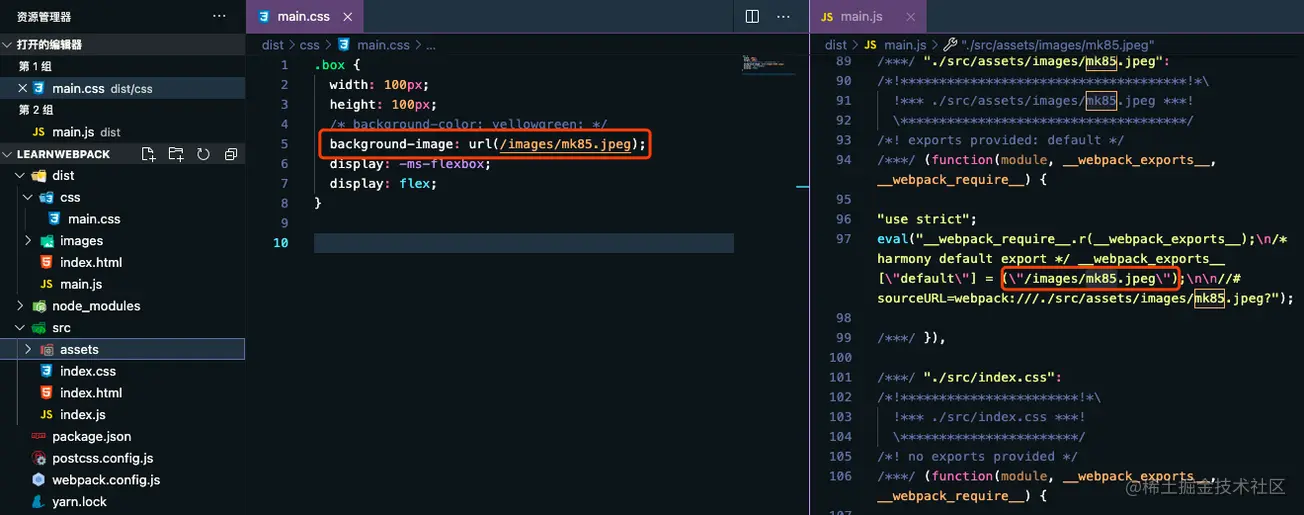1304x515 pixels.
Task: Open the main.css editor group more actions
Action: click(783, 17)
